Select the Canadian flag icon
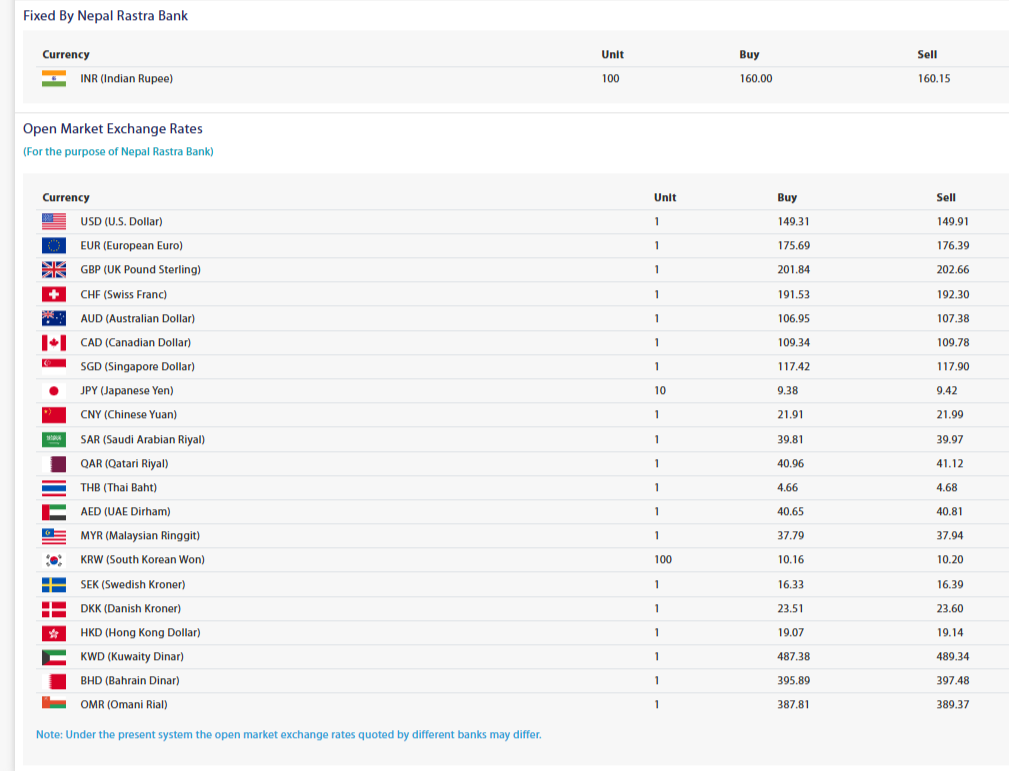 pyautogui.click(x=54, y=342)
